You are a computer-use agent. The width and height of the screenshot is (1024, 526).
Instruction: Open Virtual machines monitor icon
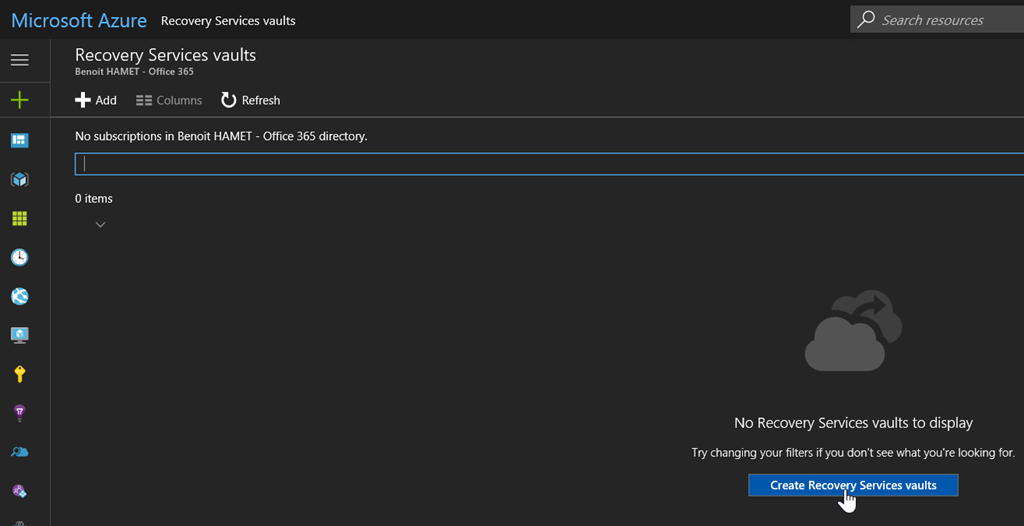click(x=19, y=335)
